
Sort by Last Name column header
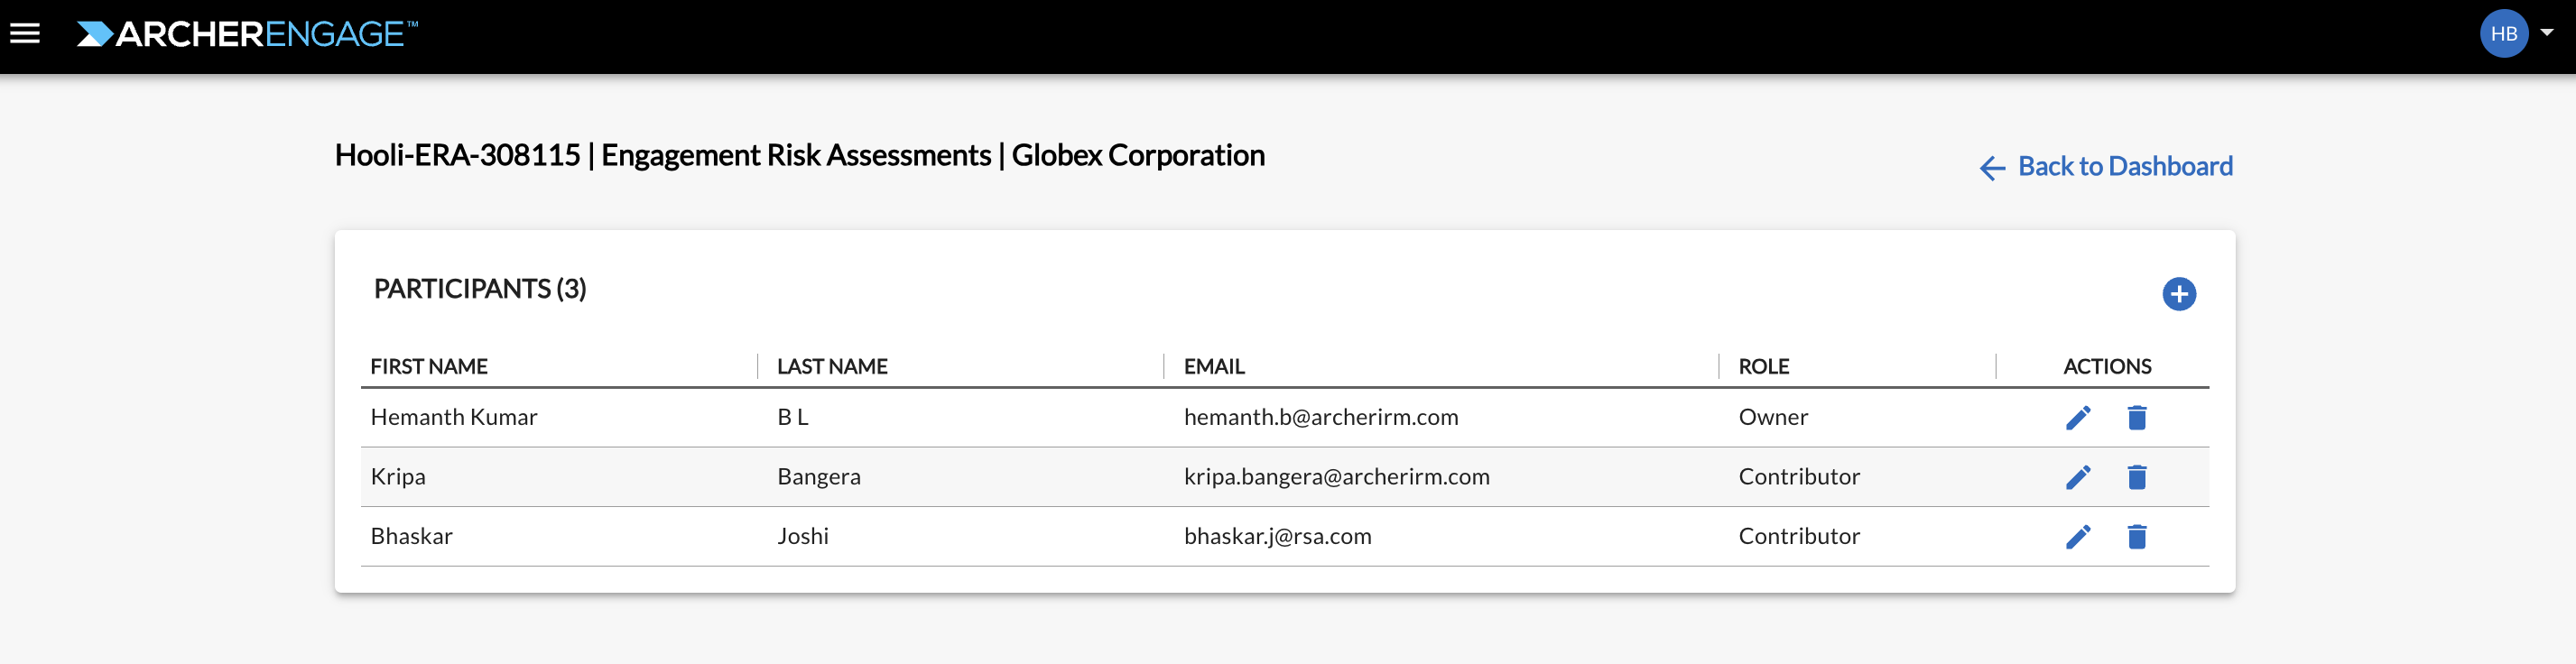[x=832, y=366]
